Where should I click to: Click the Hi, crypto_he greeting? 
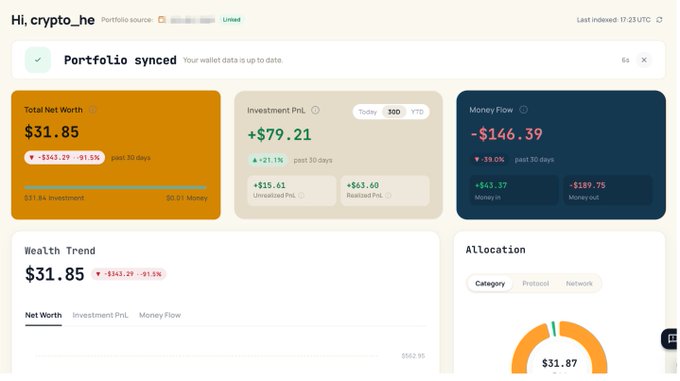click(53, 20)
